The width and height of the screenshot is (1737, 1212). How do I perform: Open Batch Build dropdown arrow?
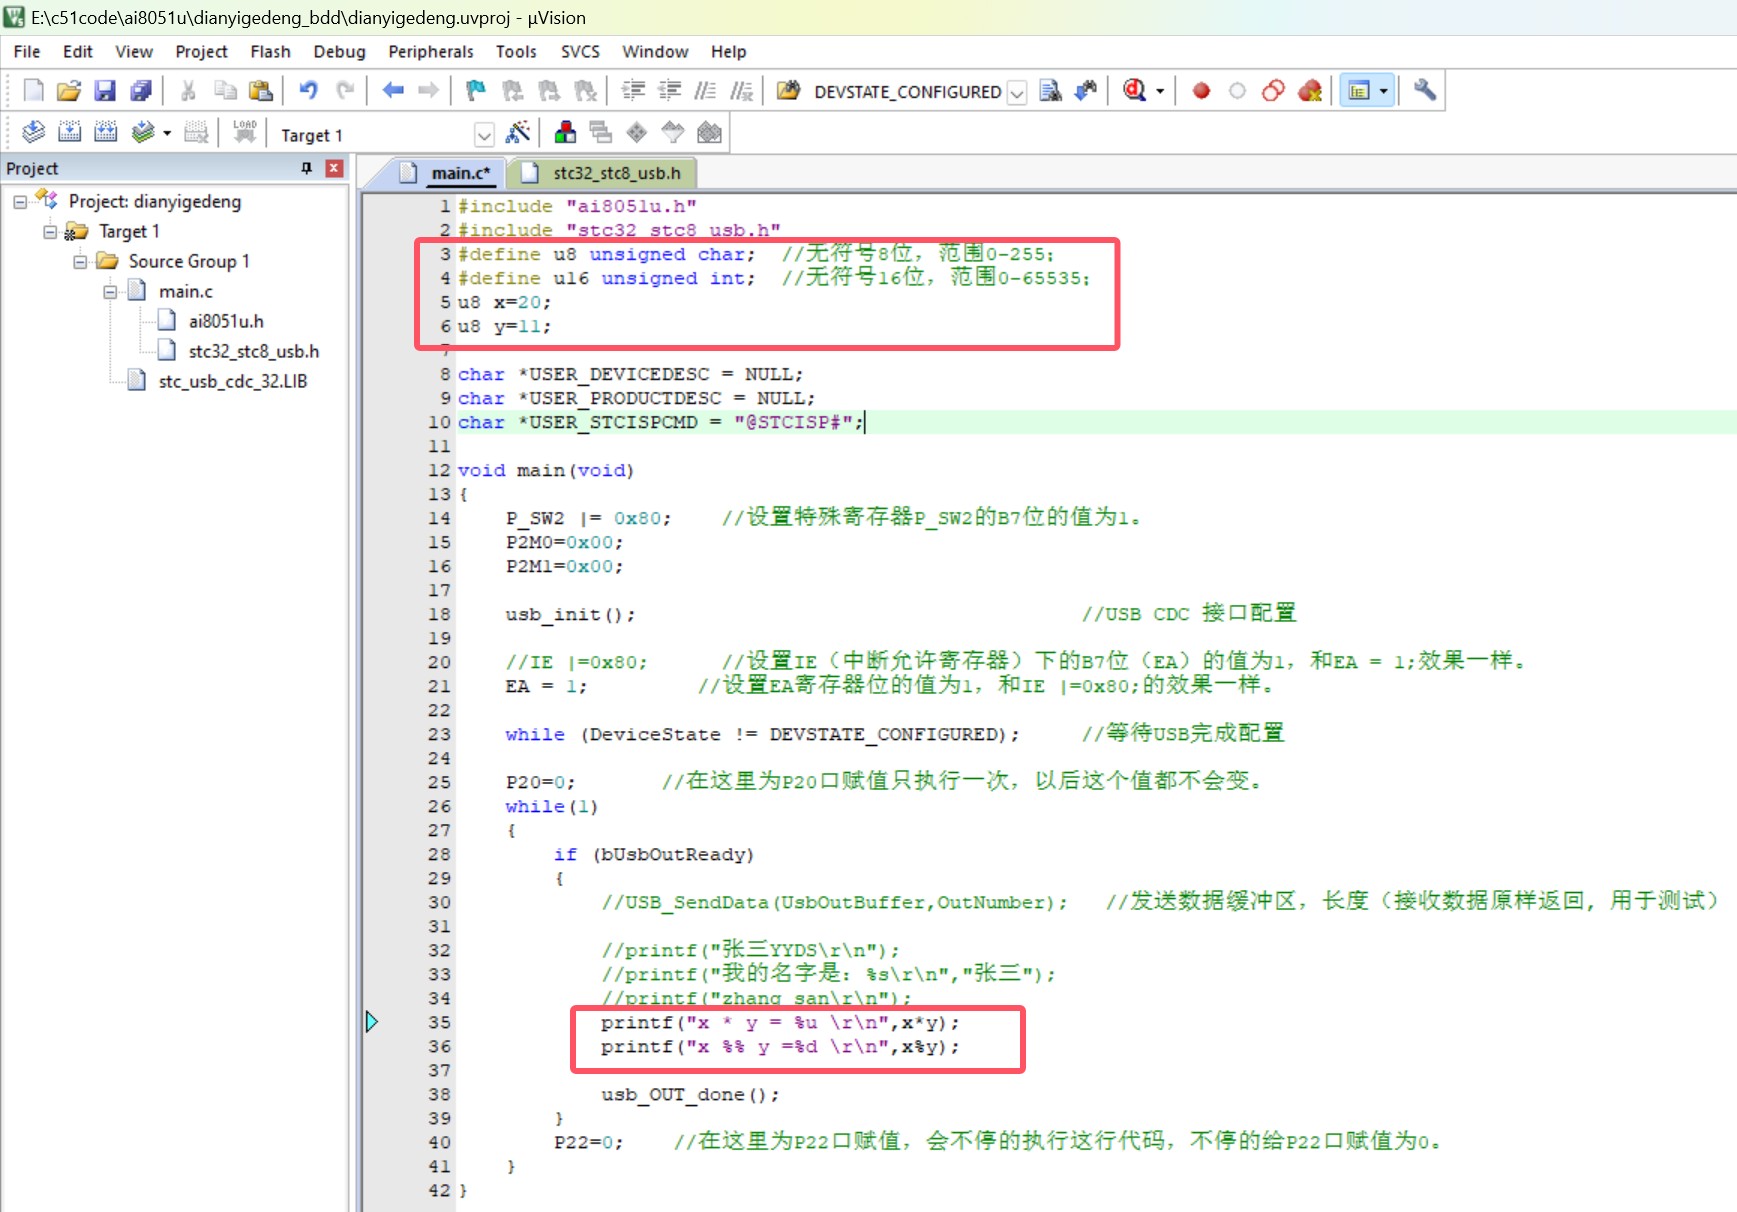pyautogui.click(x=167, y=133)
